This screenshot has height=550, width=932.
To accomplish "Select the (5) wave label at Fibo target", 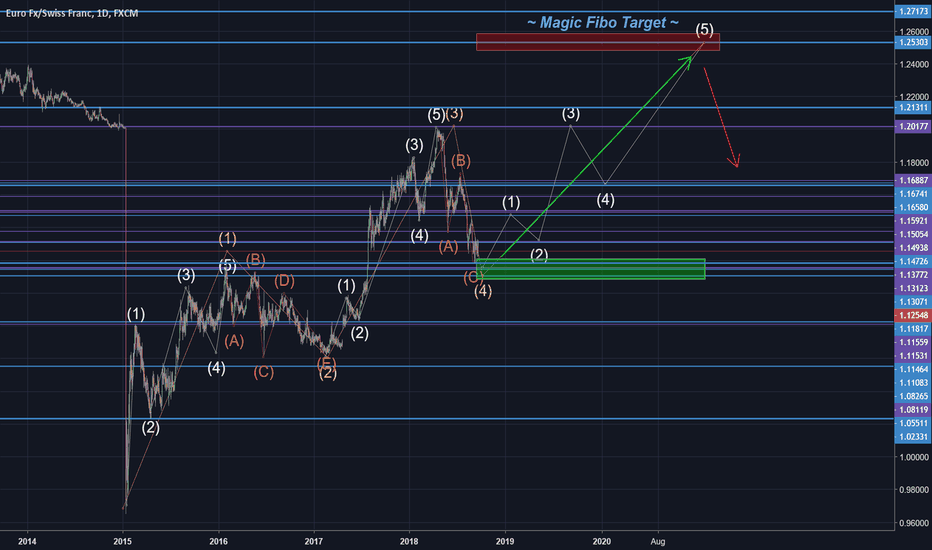I will pyautogui.click(x=704, y=29).
